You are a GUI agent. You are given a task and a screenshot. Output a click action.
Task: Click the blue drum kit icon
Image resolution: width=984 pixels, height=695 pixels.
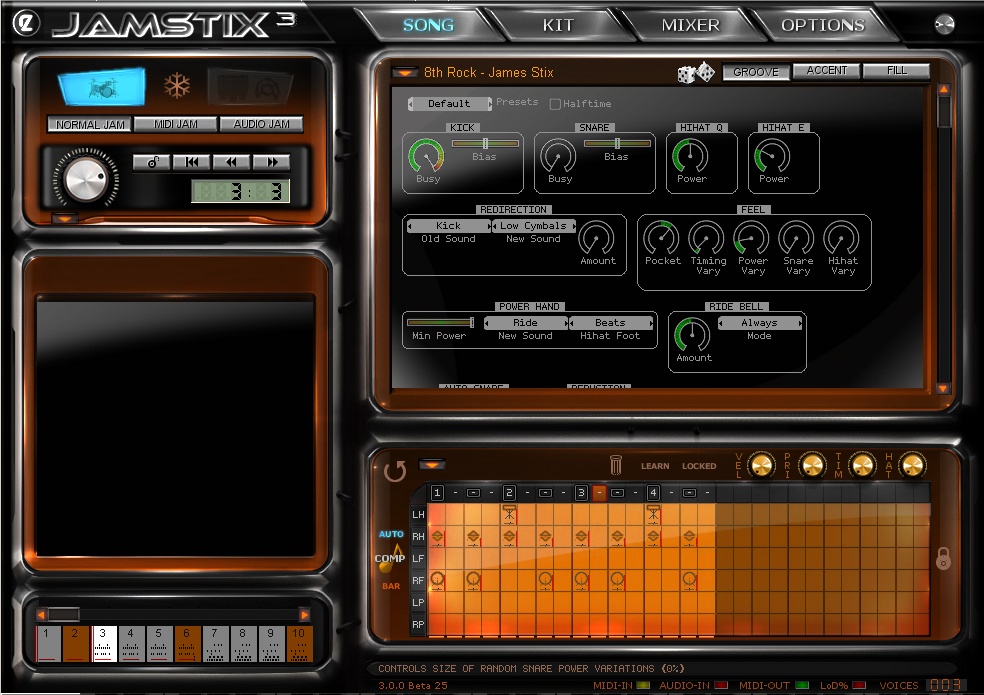point(101,88)
